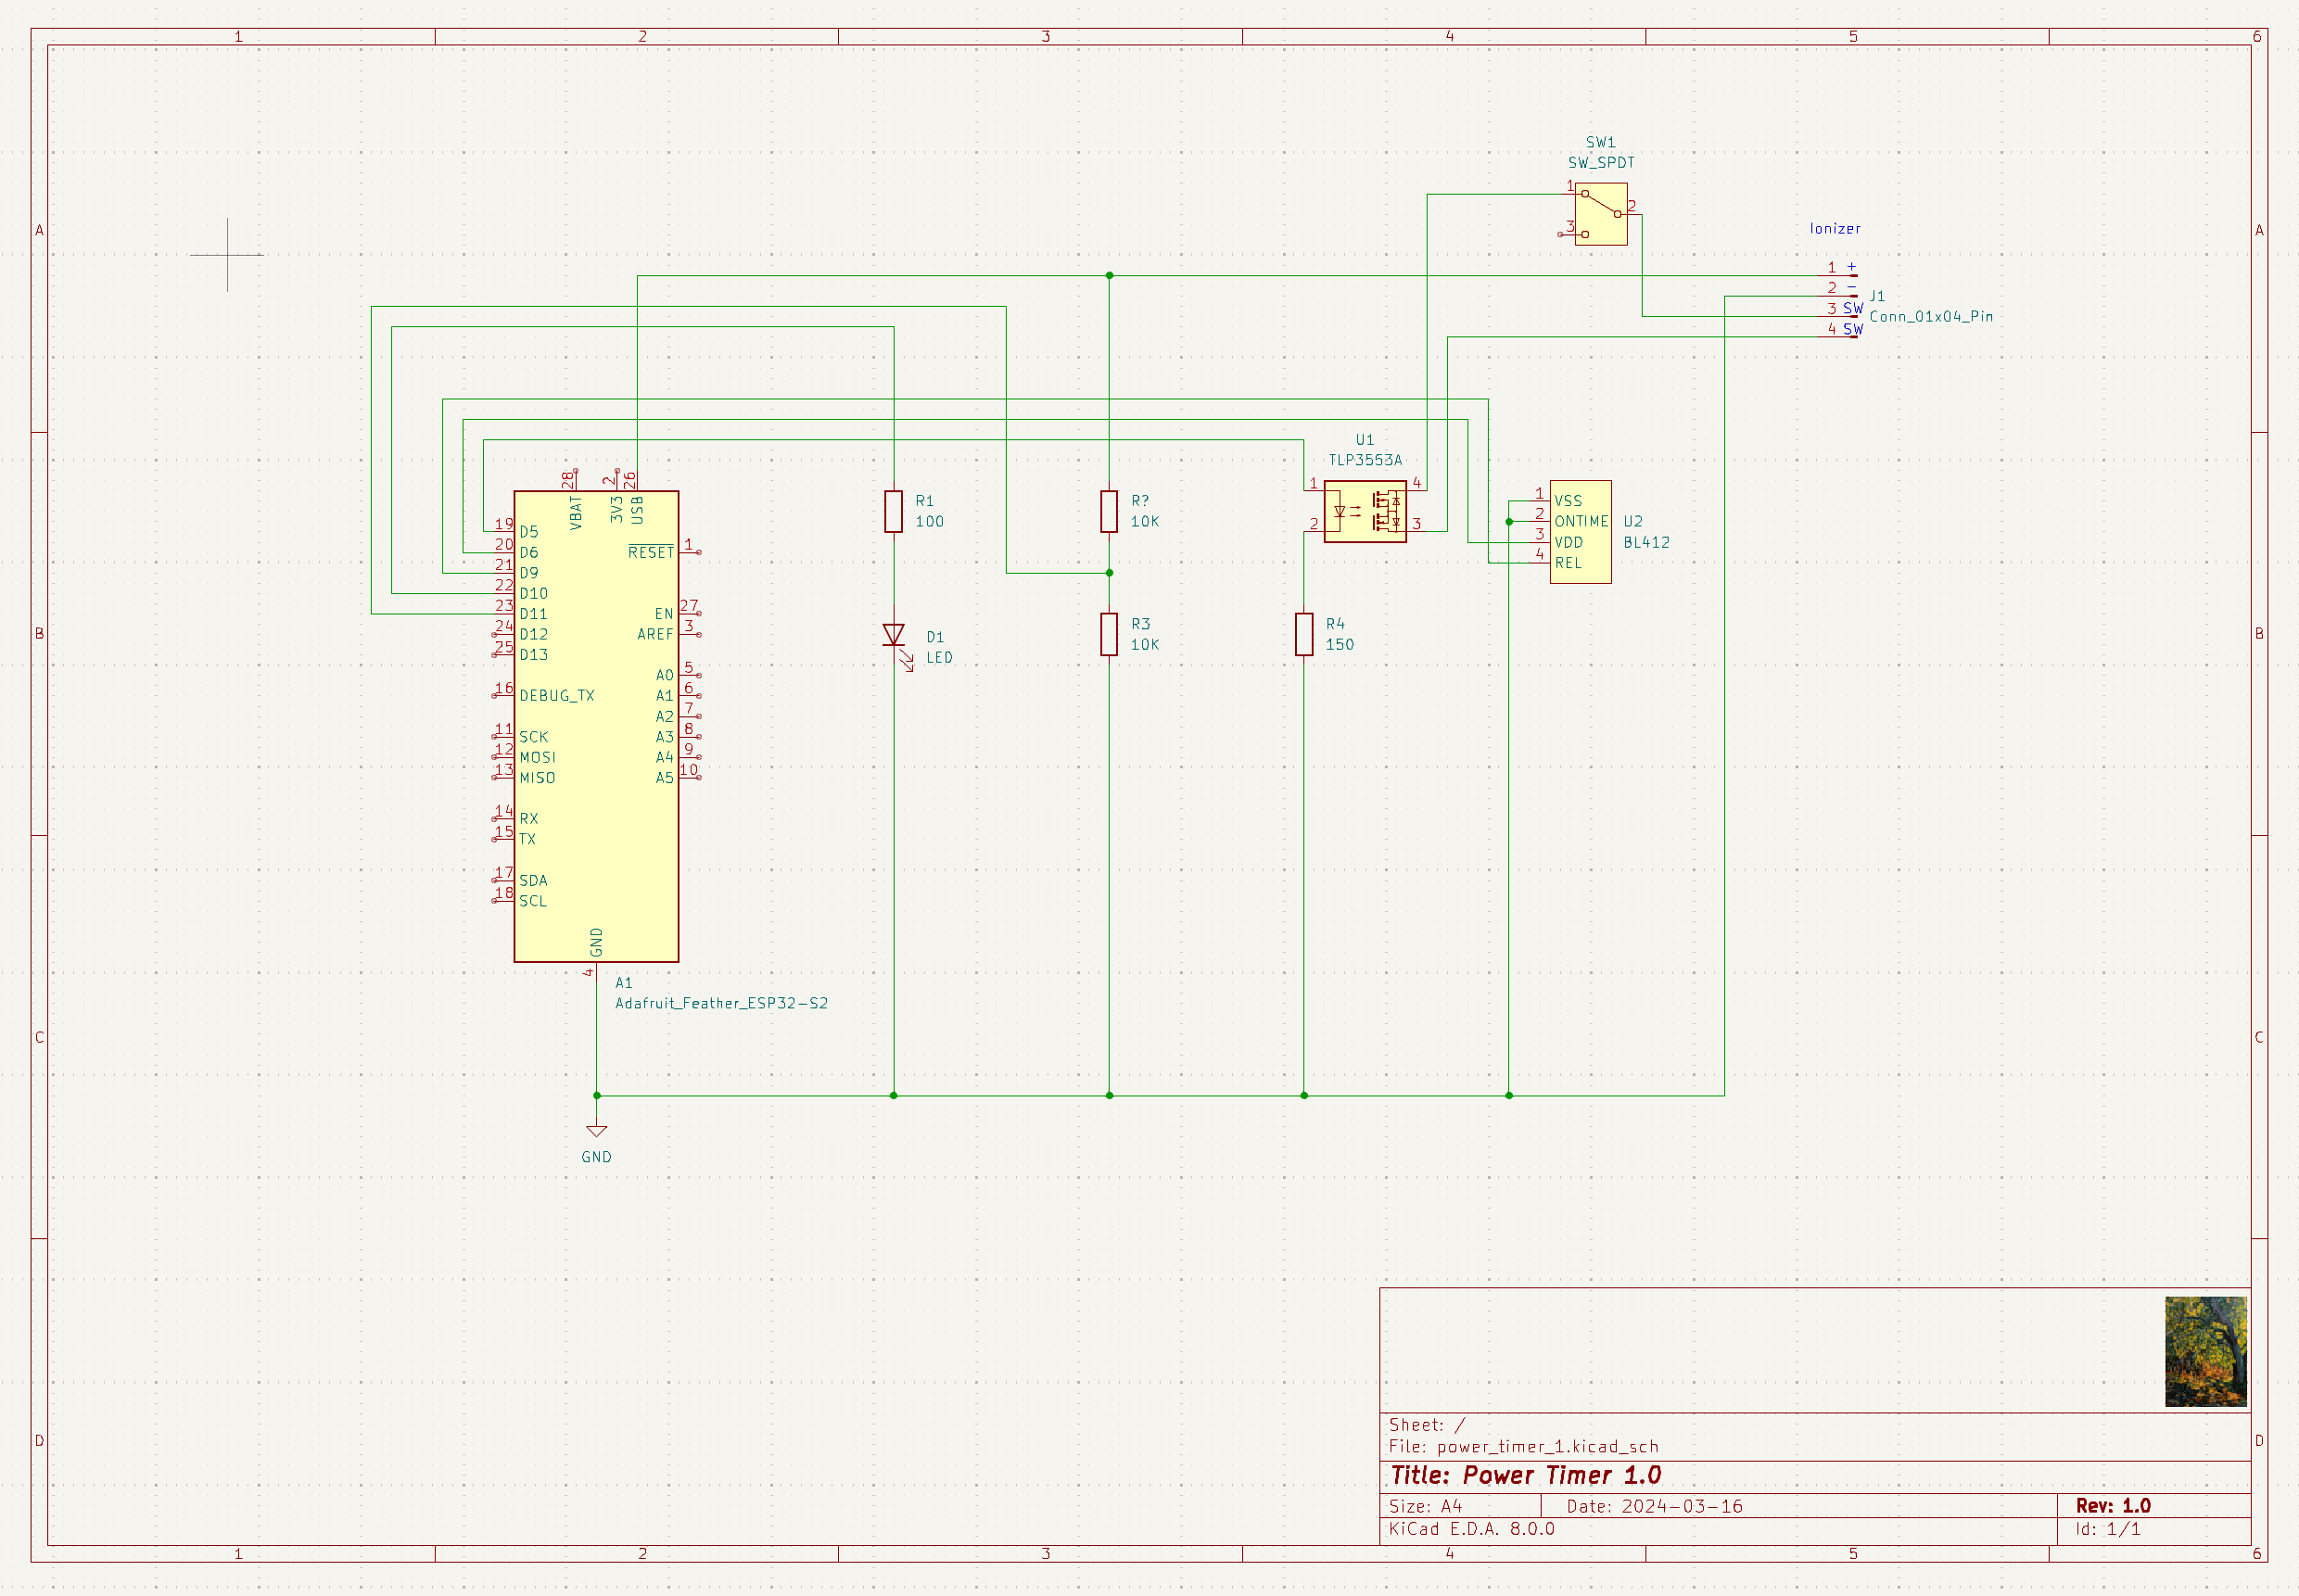Click the SW_SPDT value label
Image resolution: width=2299 pixels, height=1596 pixels.
click(x=1601, y=162)
